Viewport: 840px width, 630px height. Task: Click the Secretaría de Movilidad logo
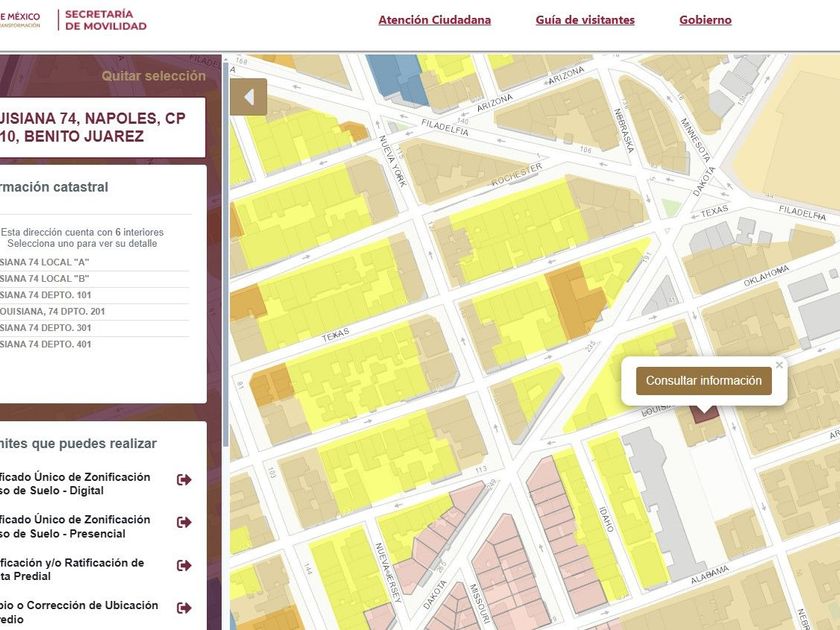click(x=104, y=20)
